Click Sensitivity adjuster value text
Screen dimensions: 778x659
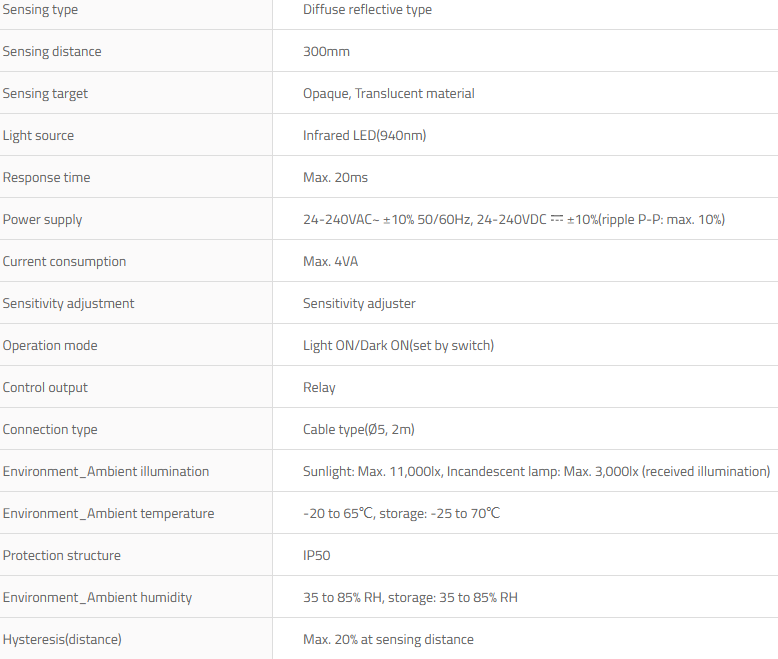[359, 304]
